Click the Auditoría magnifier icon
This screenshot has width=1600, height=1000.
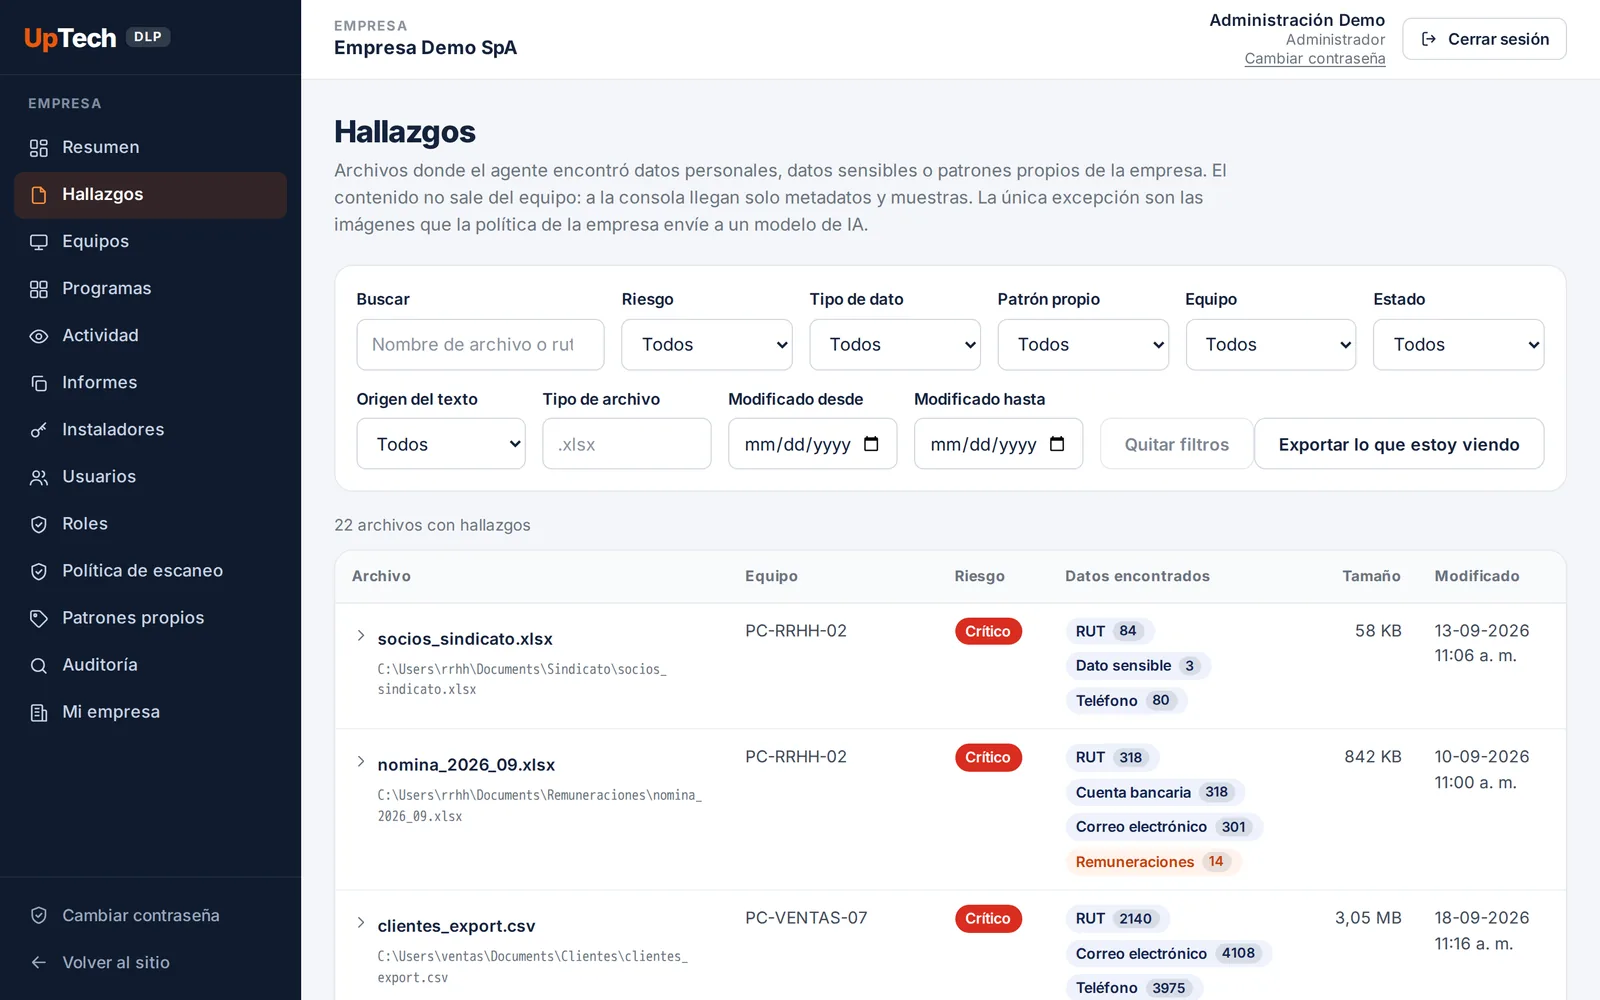[x=39, y=665]
